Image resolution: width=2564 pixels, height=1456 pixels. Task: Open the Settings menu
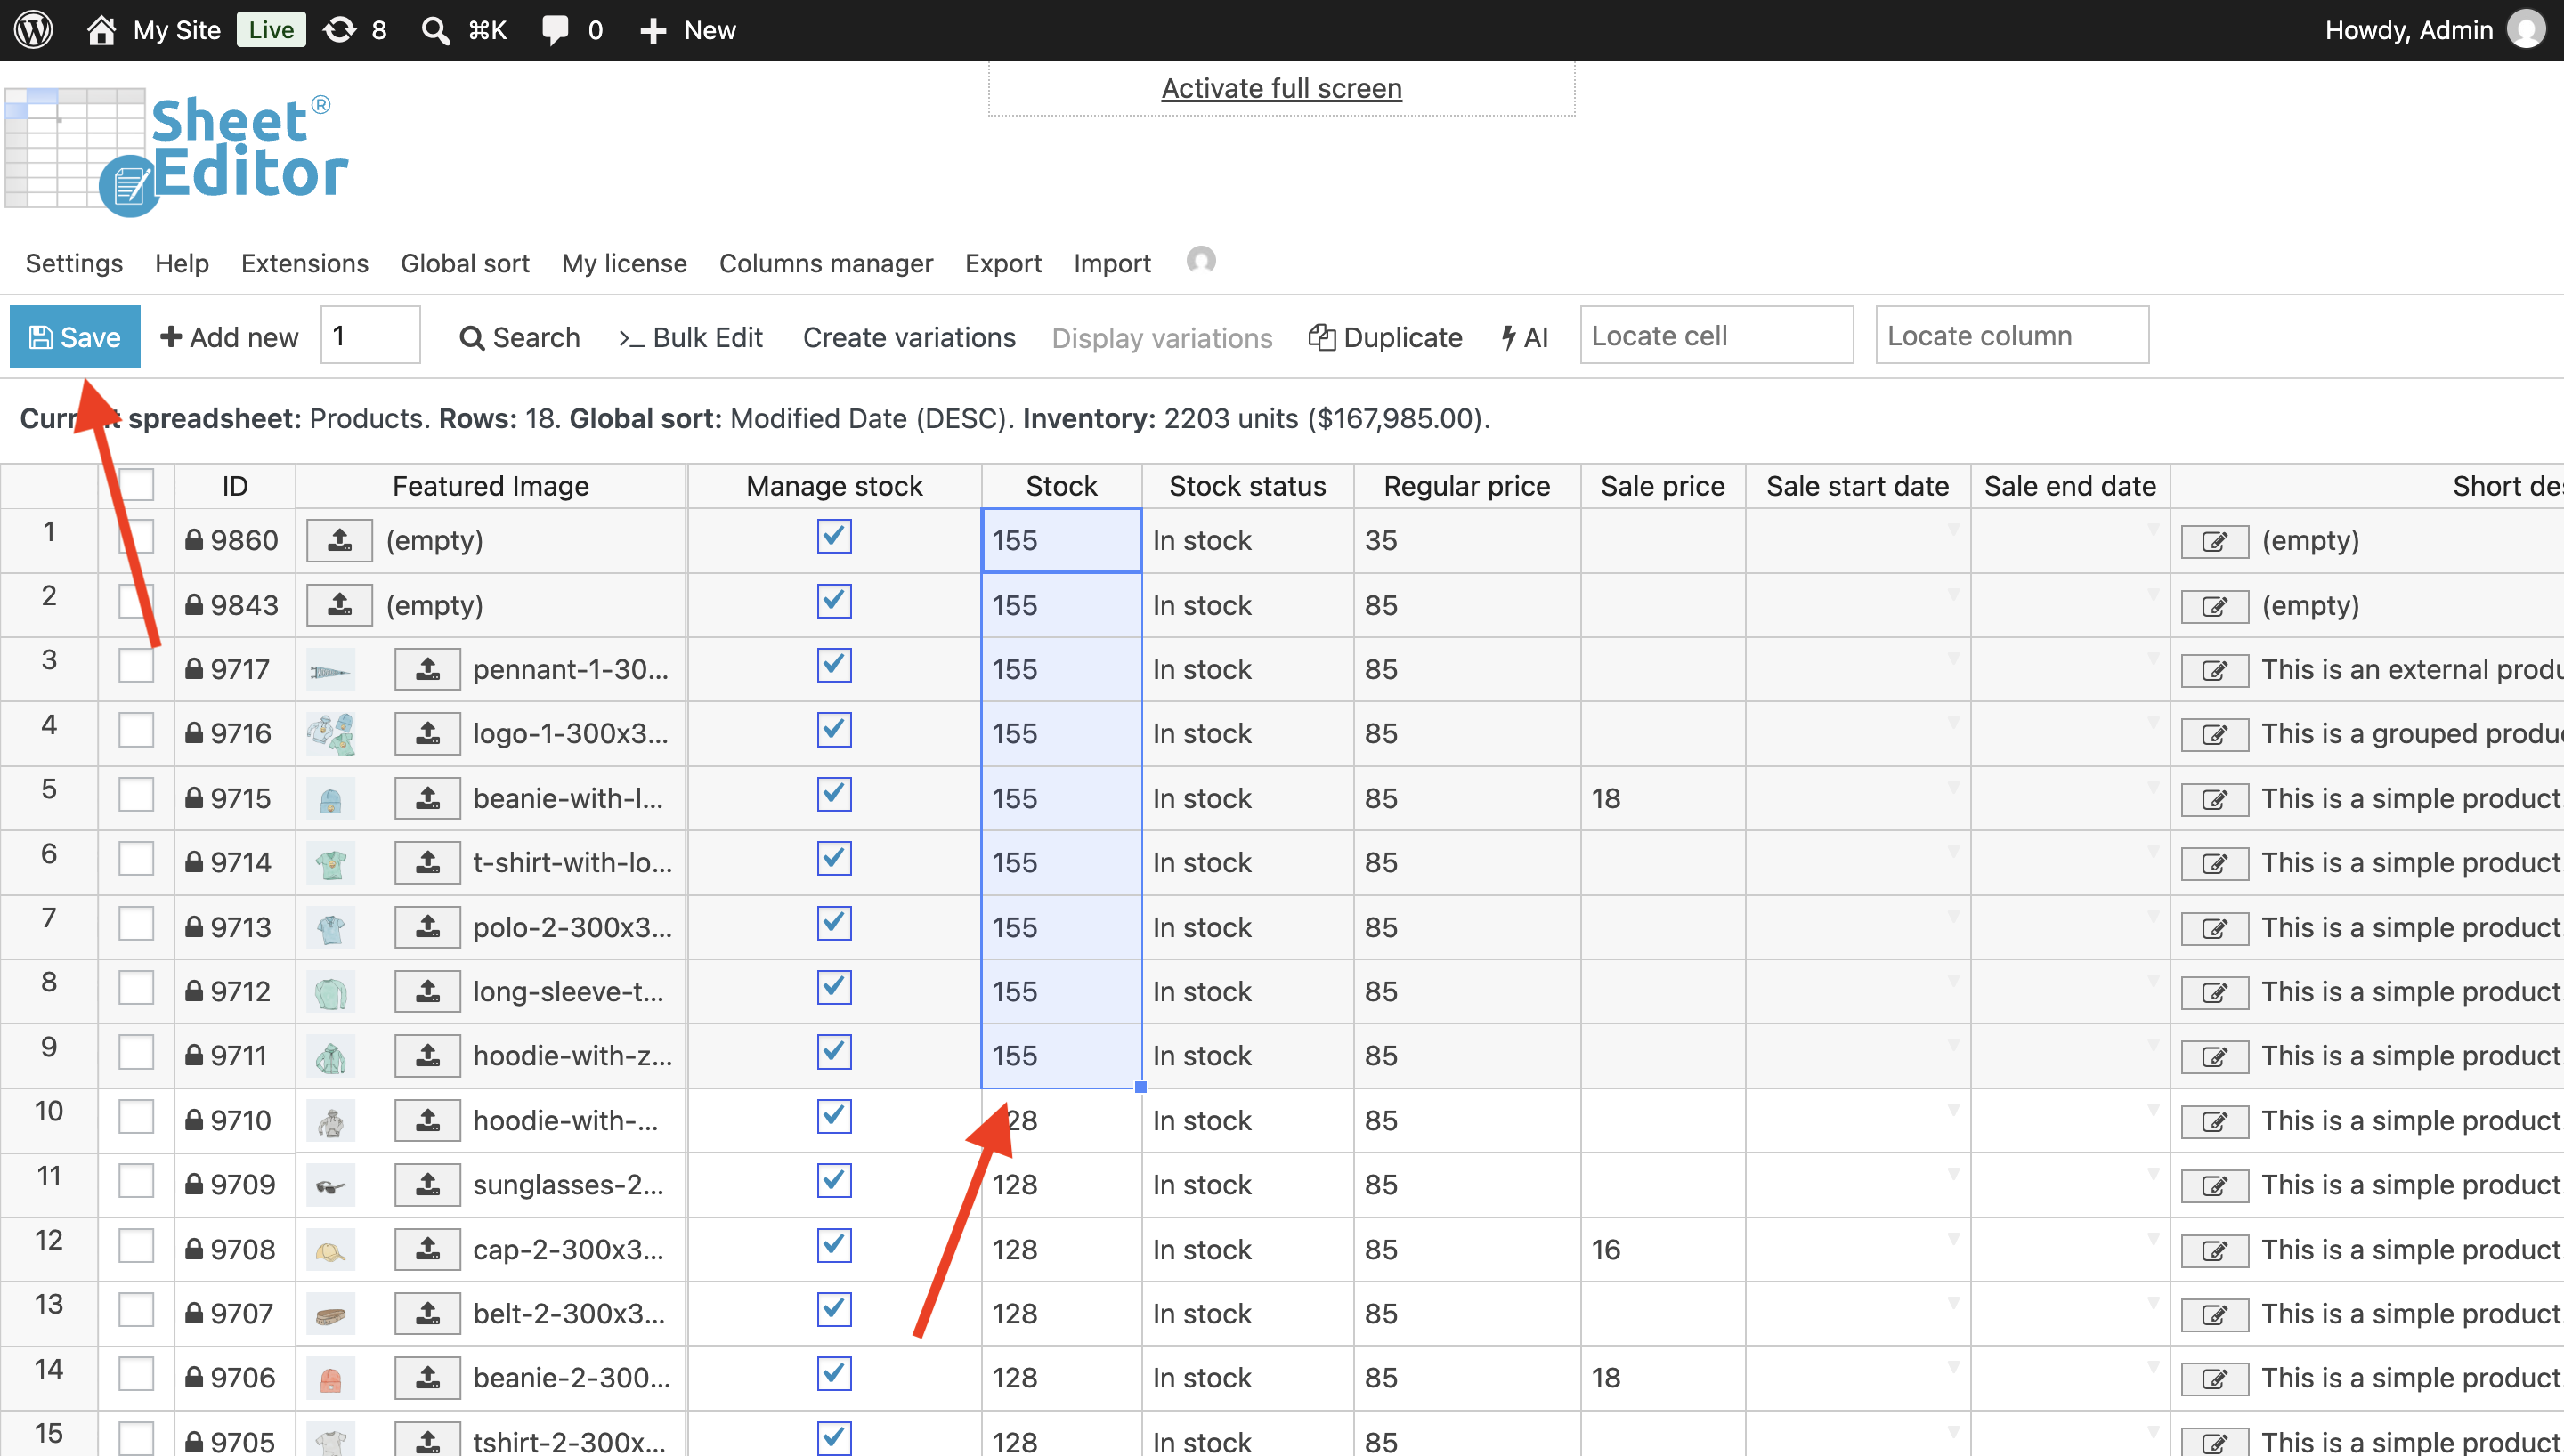pos(74,263)
